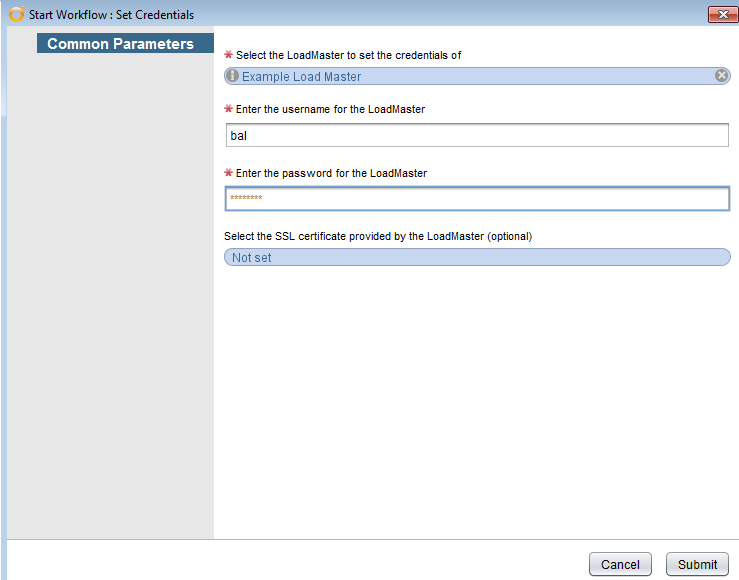Click the Enter the username label text
This screenshot has height=580, width=739.
point(330,109)
